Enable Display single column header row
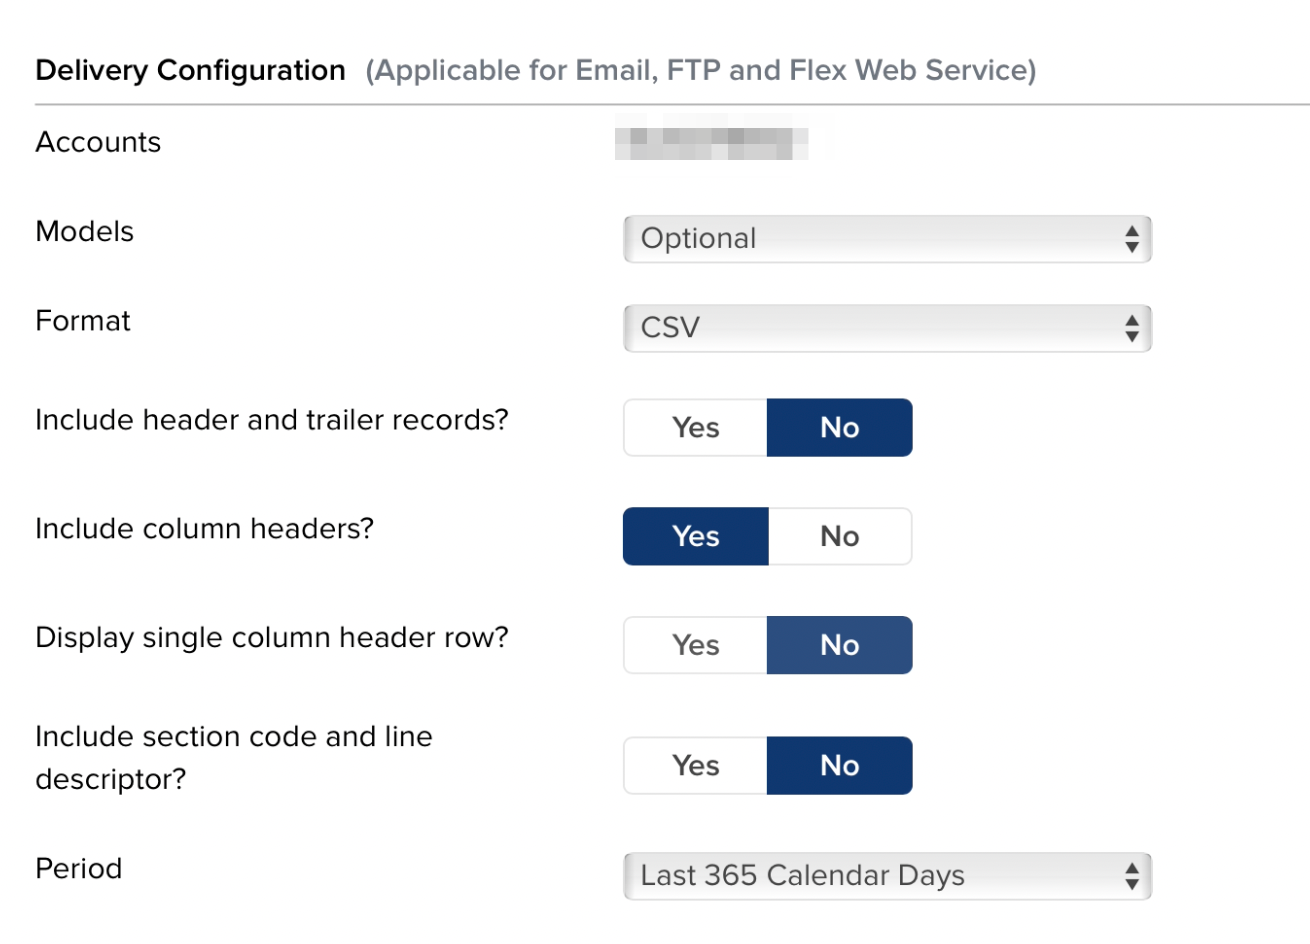 [694, 645]
